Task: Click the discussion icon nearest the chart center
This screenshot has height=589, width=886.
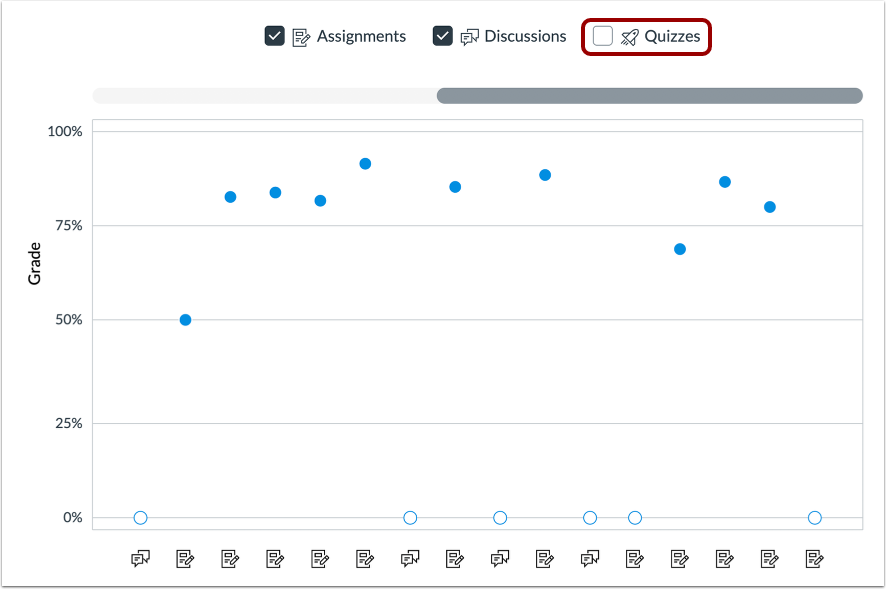Action: point(500,558)
